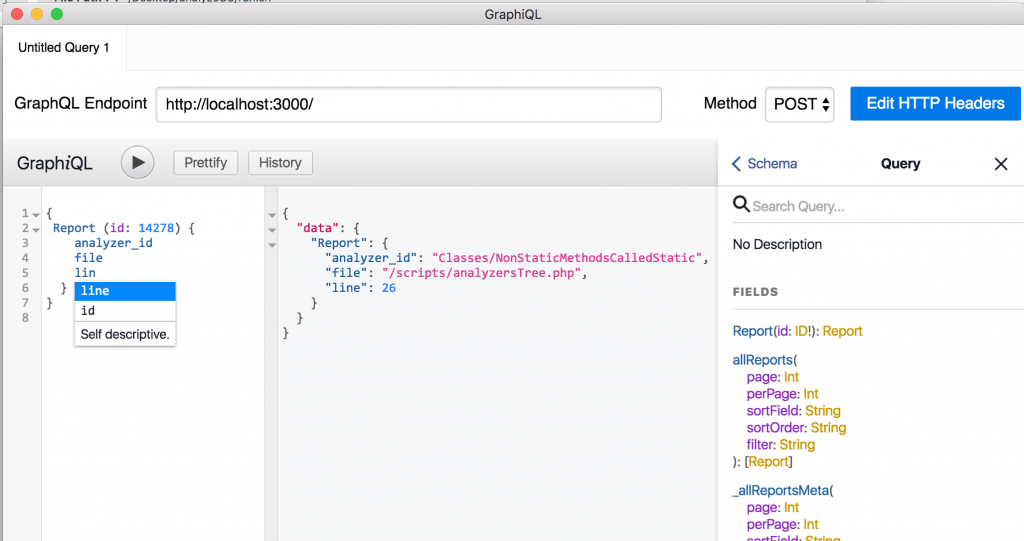
Task: Collapse query editor line 2 fold arrow
Action: point(36,229)
